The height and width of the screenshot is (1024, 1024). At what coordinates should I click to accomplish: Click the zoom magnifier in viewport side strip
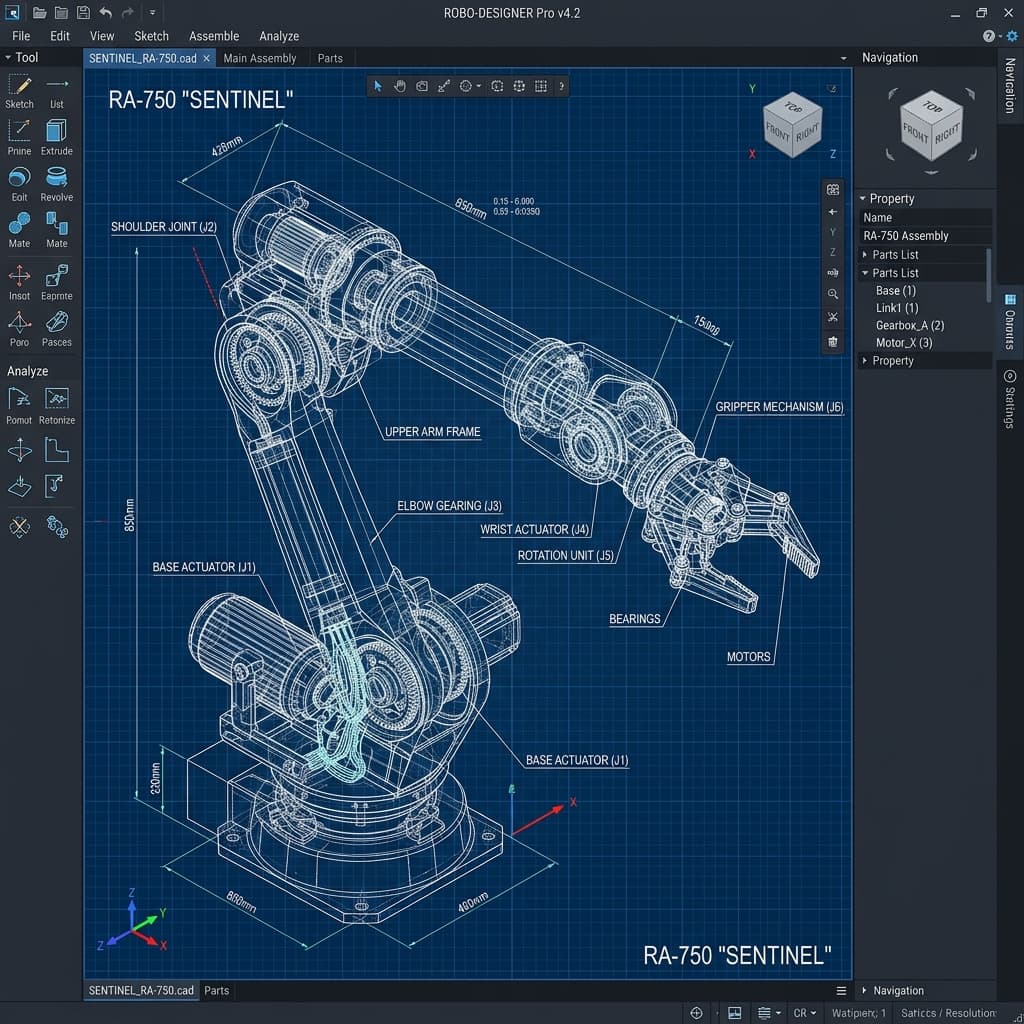pyautogui.click(x=833, y=294)
